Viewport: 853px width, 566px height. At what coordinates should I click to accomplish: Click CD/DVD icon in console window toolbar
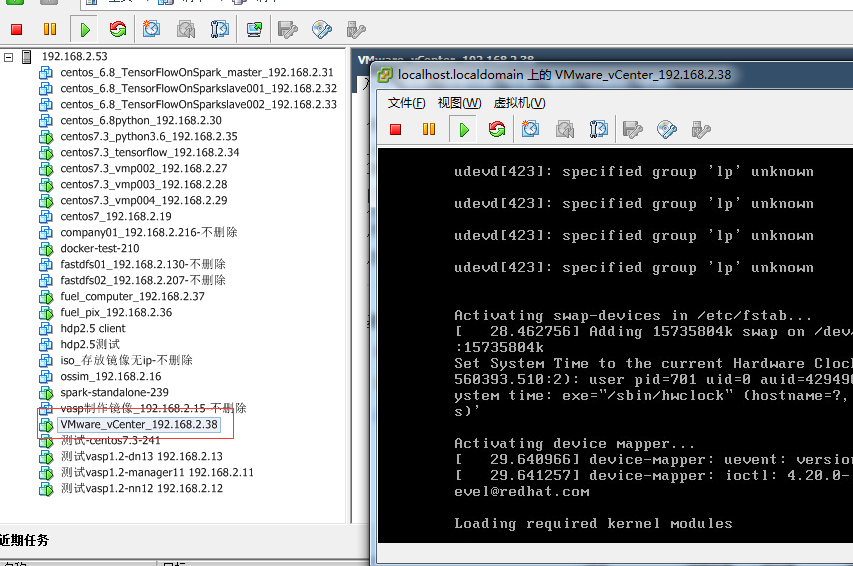666,130
